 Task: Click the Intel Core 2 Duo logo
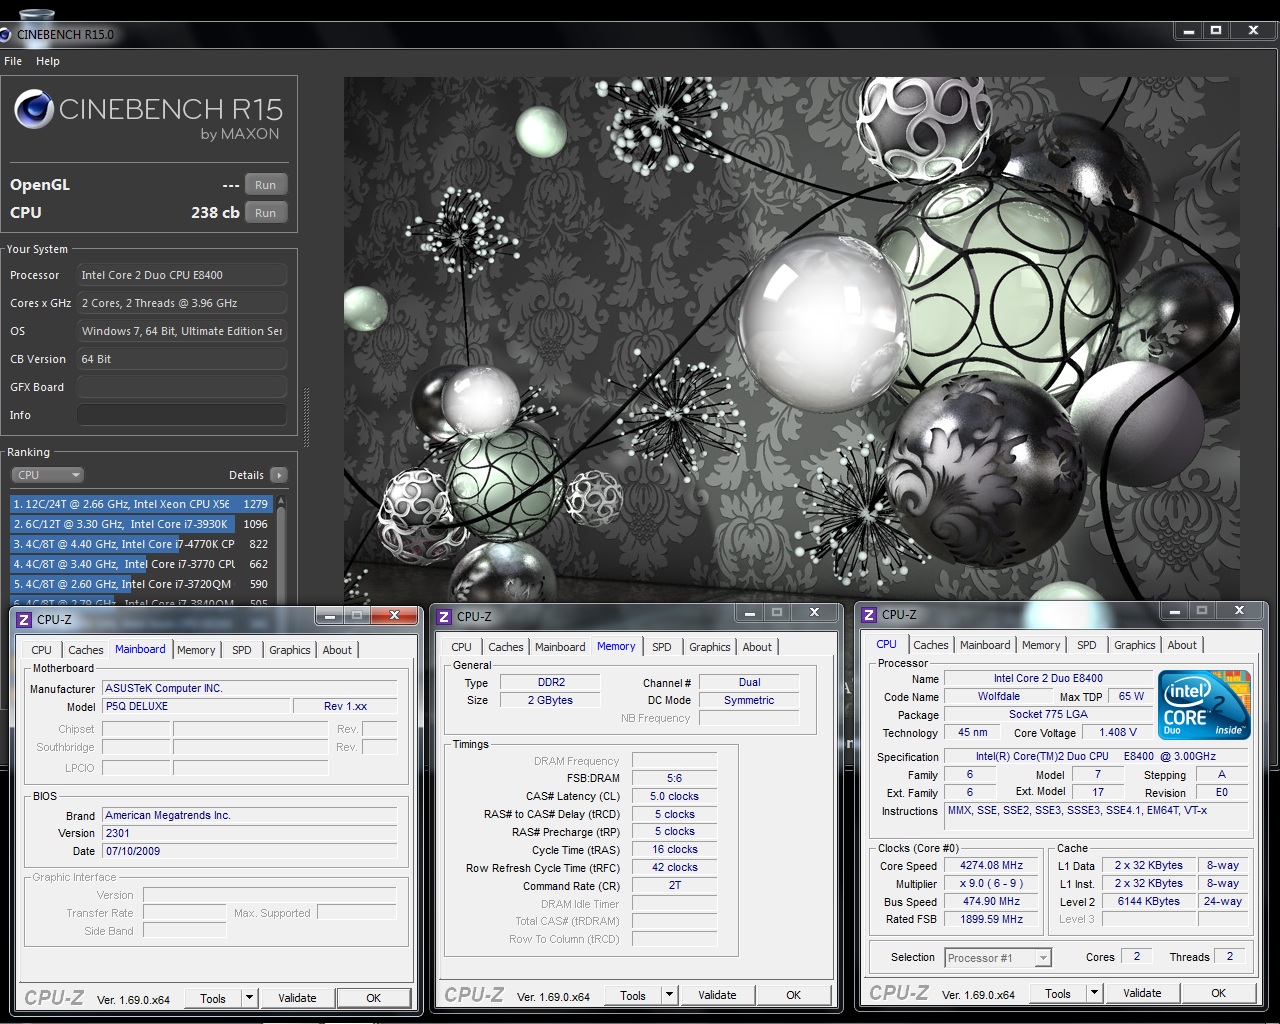coord(1205,705)
